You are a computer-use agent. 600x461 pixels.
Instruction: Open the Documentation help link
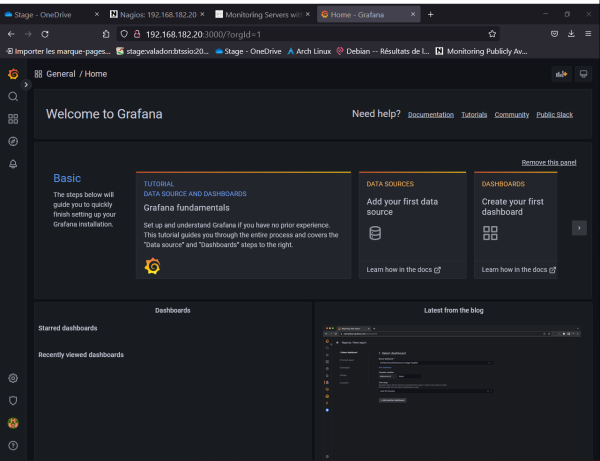pos(430,115)
